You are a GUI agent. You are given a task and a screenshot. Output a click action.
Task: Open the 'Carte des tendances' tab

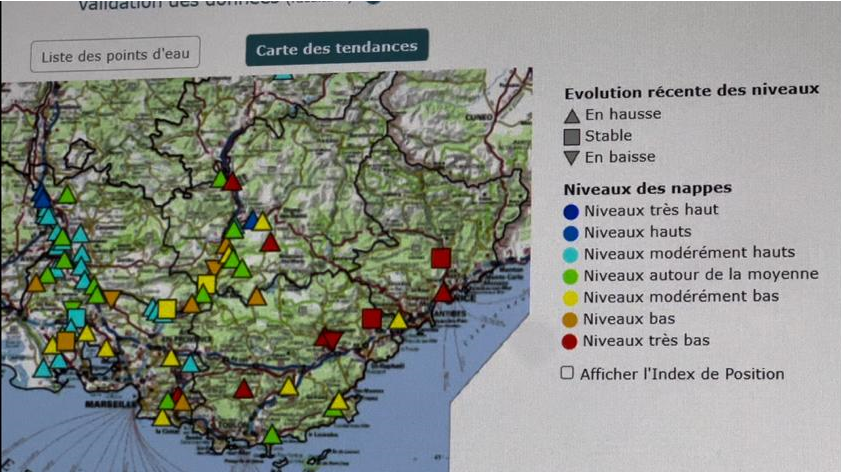337,49
